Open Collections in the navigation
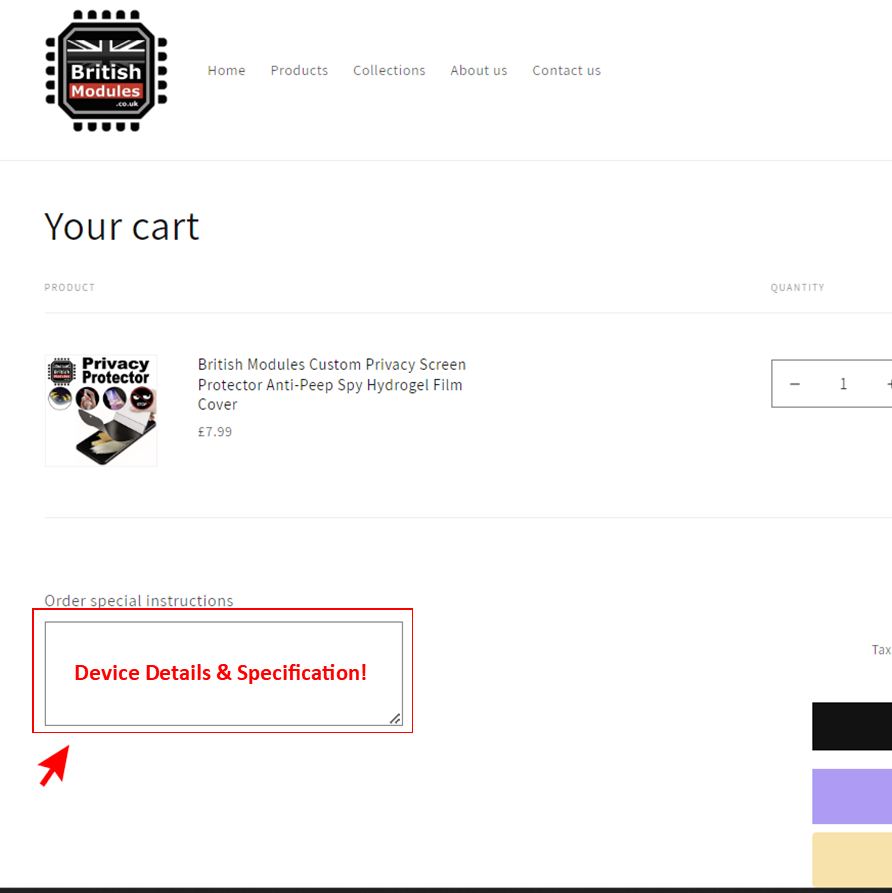This screenshot has width=892, height=893. coord(389,71)
